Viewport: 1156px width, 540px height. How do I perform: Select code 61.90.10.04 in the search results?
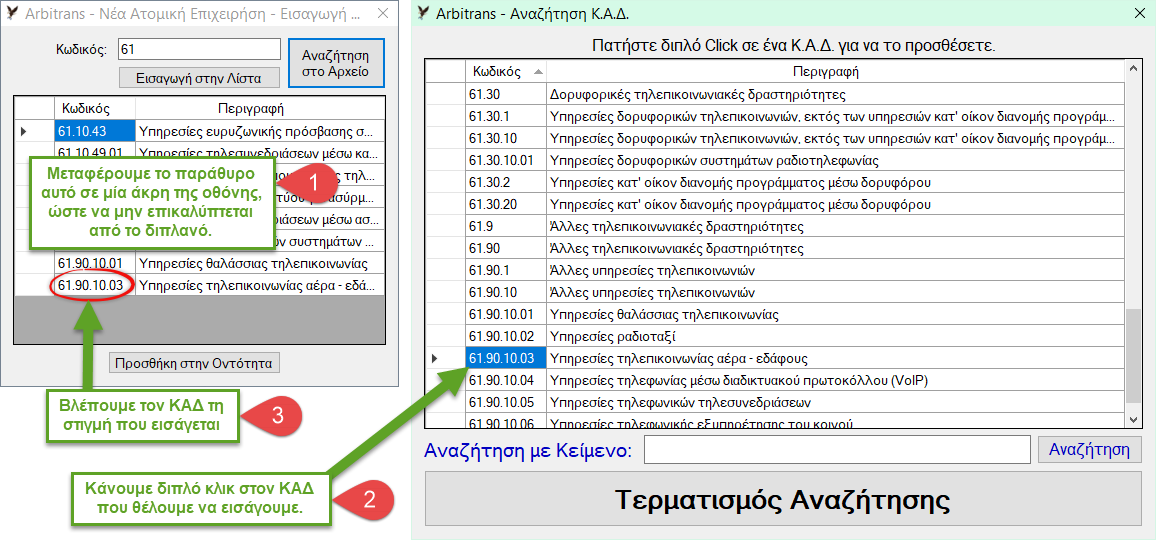coord(506,381)
